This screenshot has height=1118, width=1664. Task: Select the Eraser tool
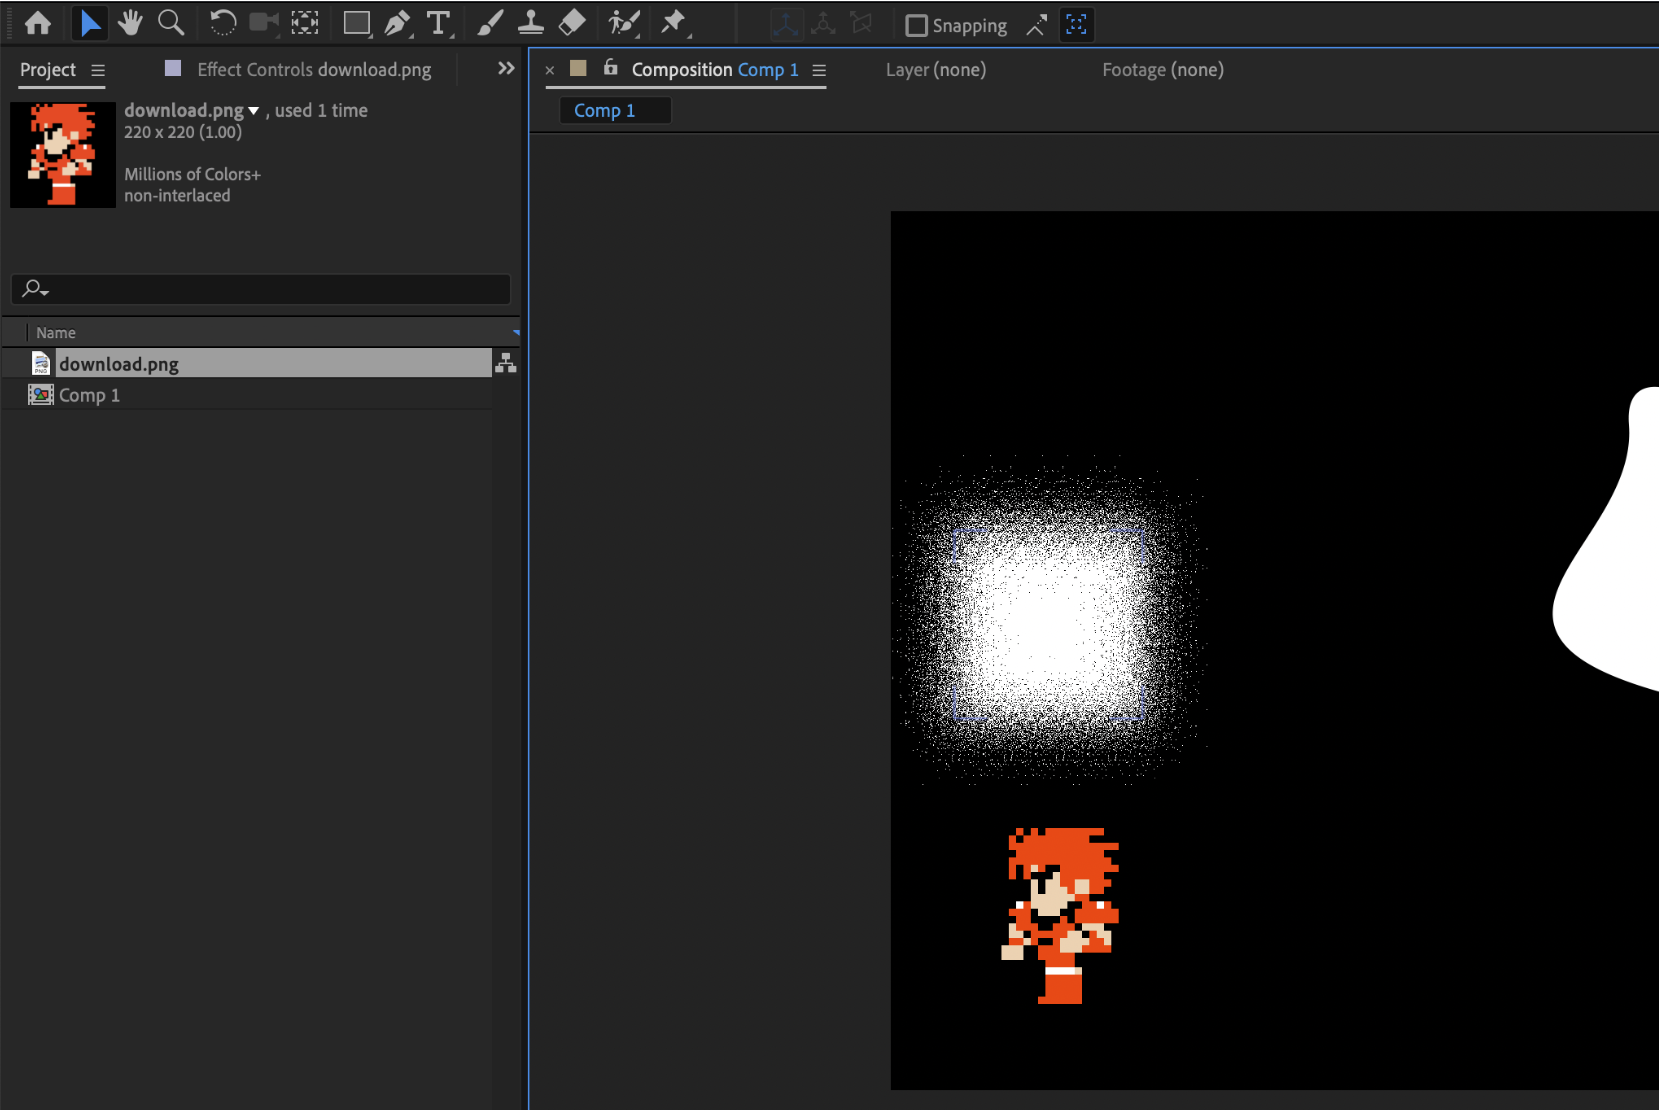572,23
